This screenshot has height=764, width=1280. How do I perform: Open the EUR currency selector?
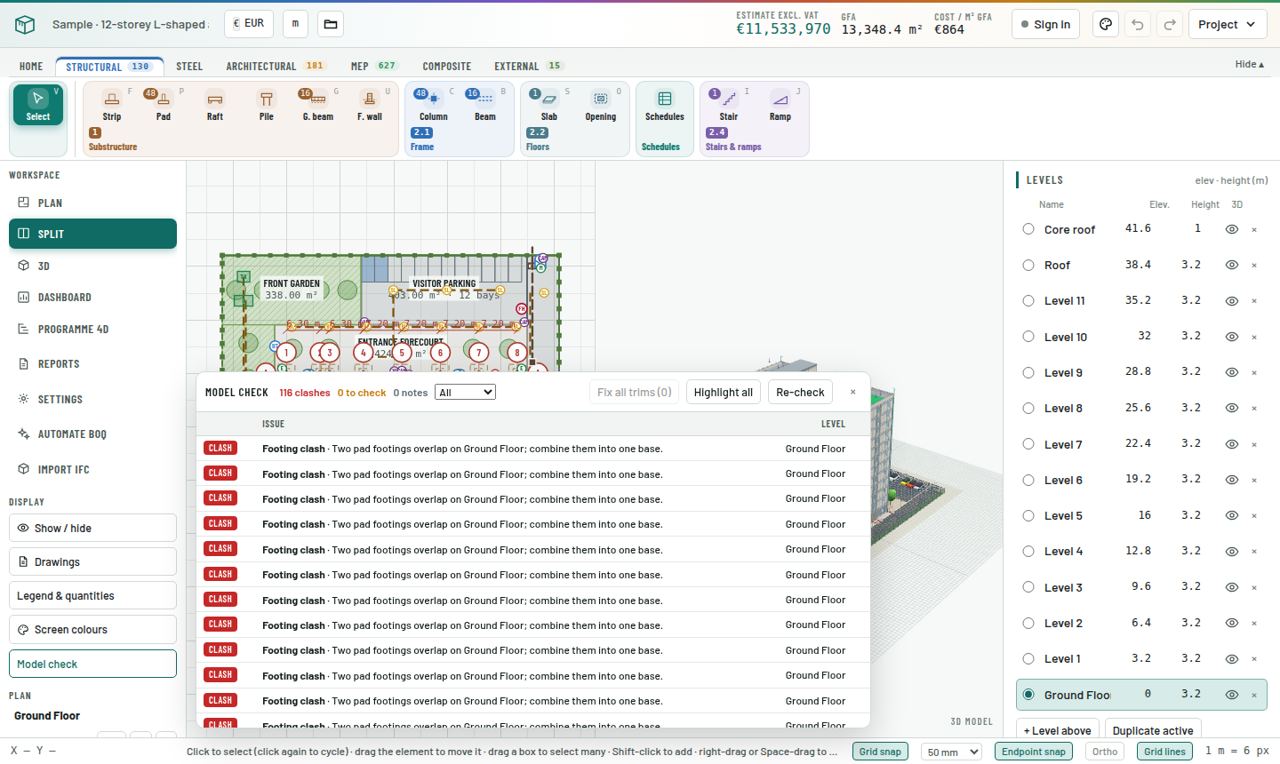[x=249, y=24]
